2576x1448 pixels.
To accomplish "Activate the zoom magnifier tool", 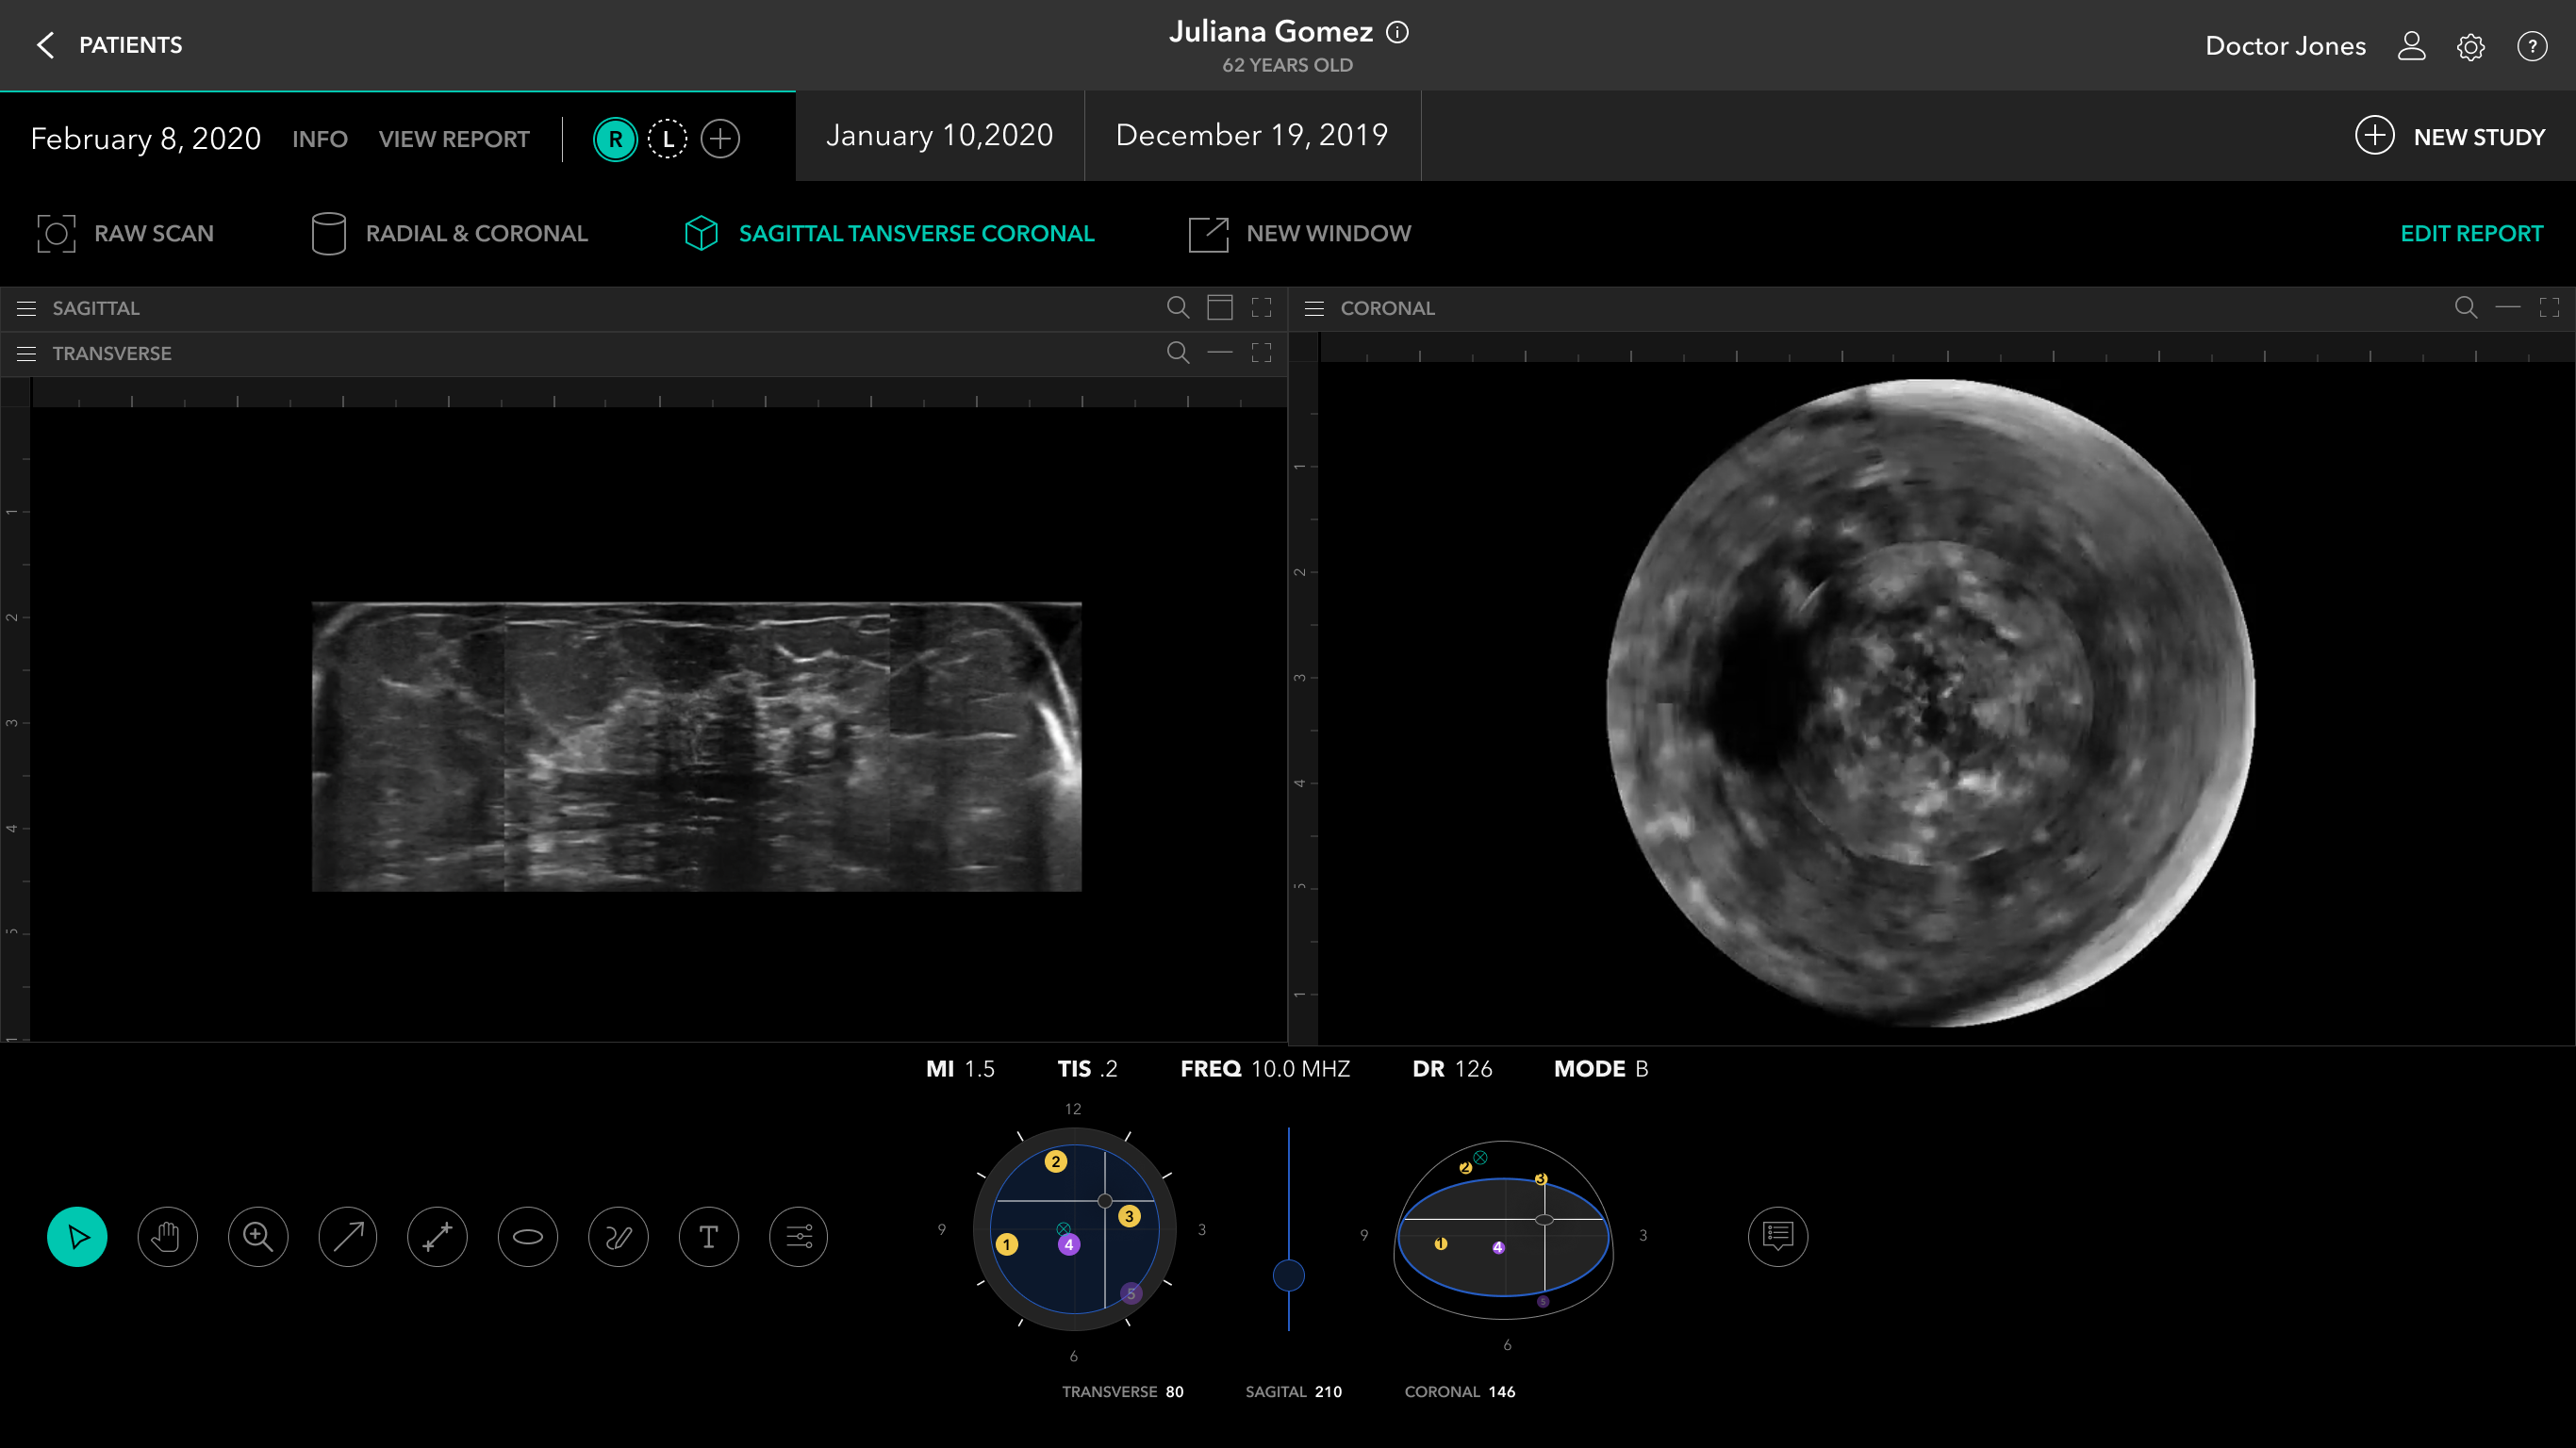I will click(258, 1237).
